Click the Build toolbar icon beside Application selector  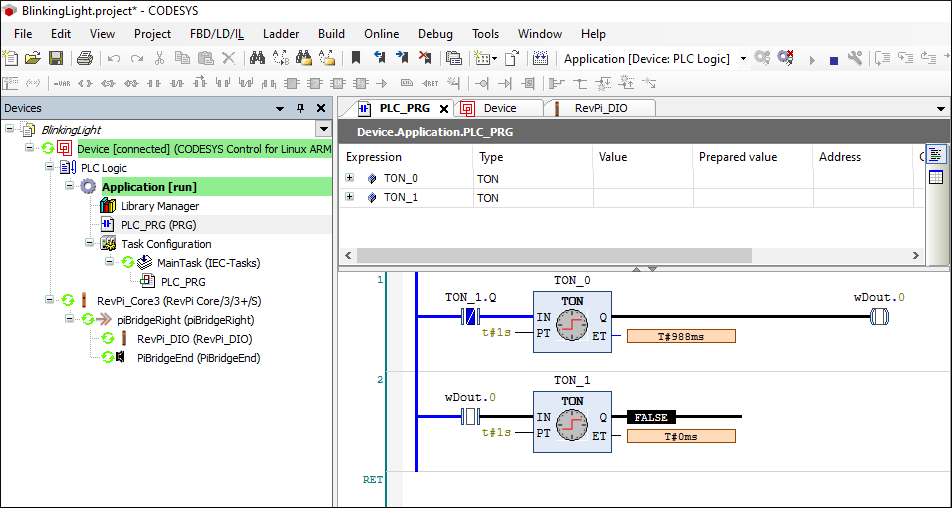pos(540,58)
